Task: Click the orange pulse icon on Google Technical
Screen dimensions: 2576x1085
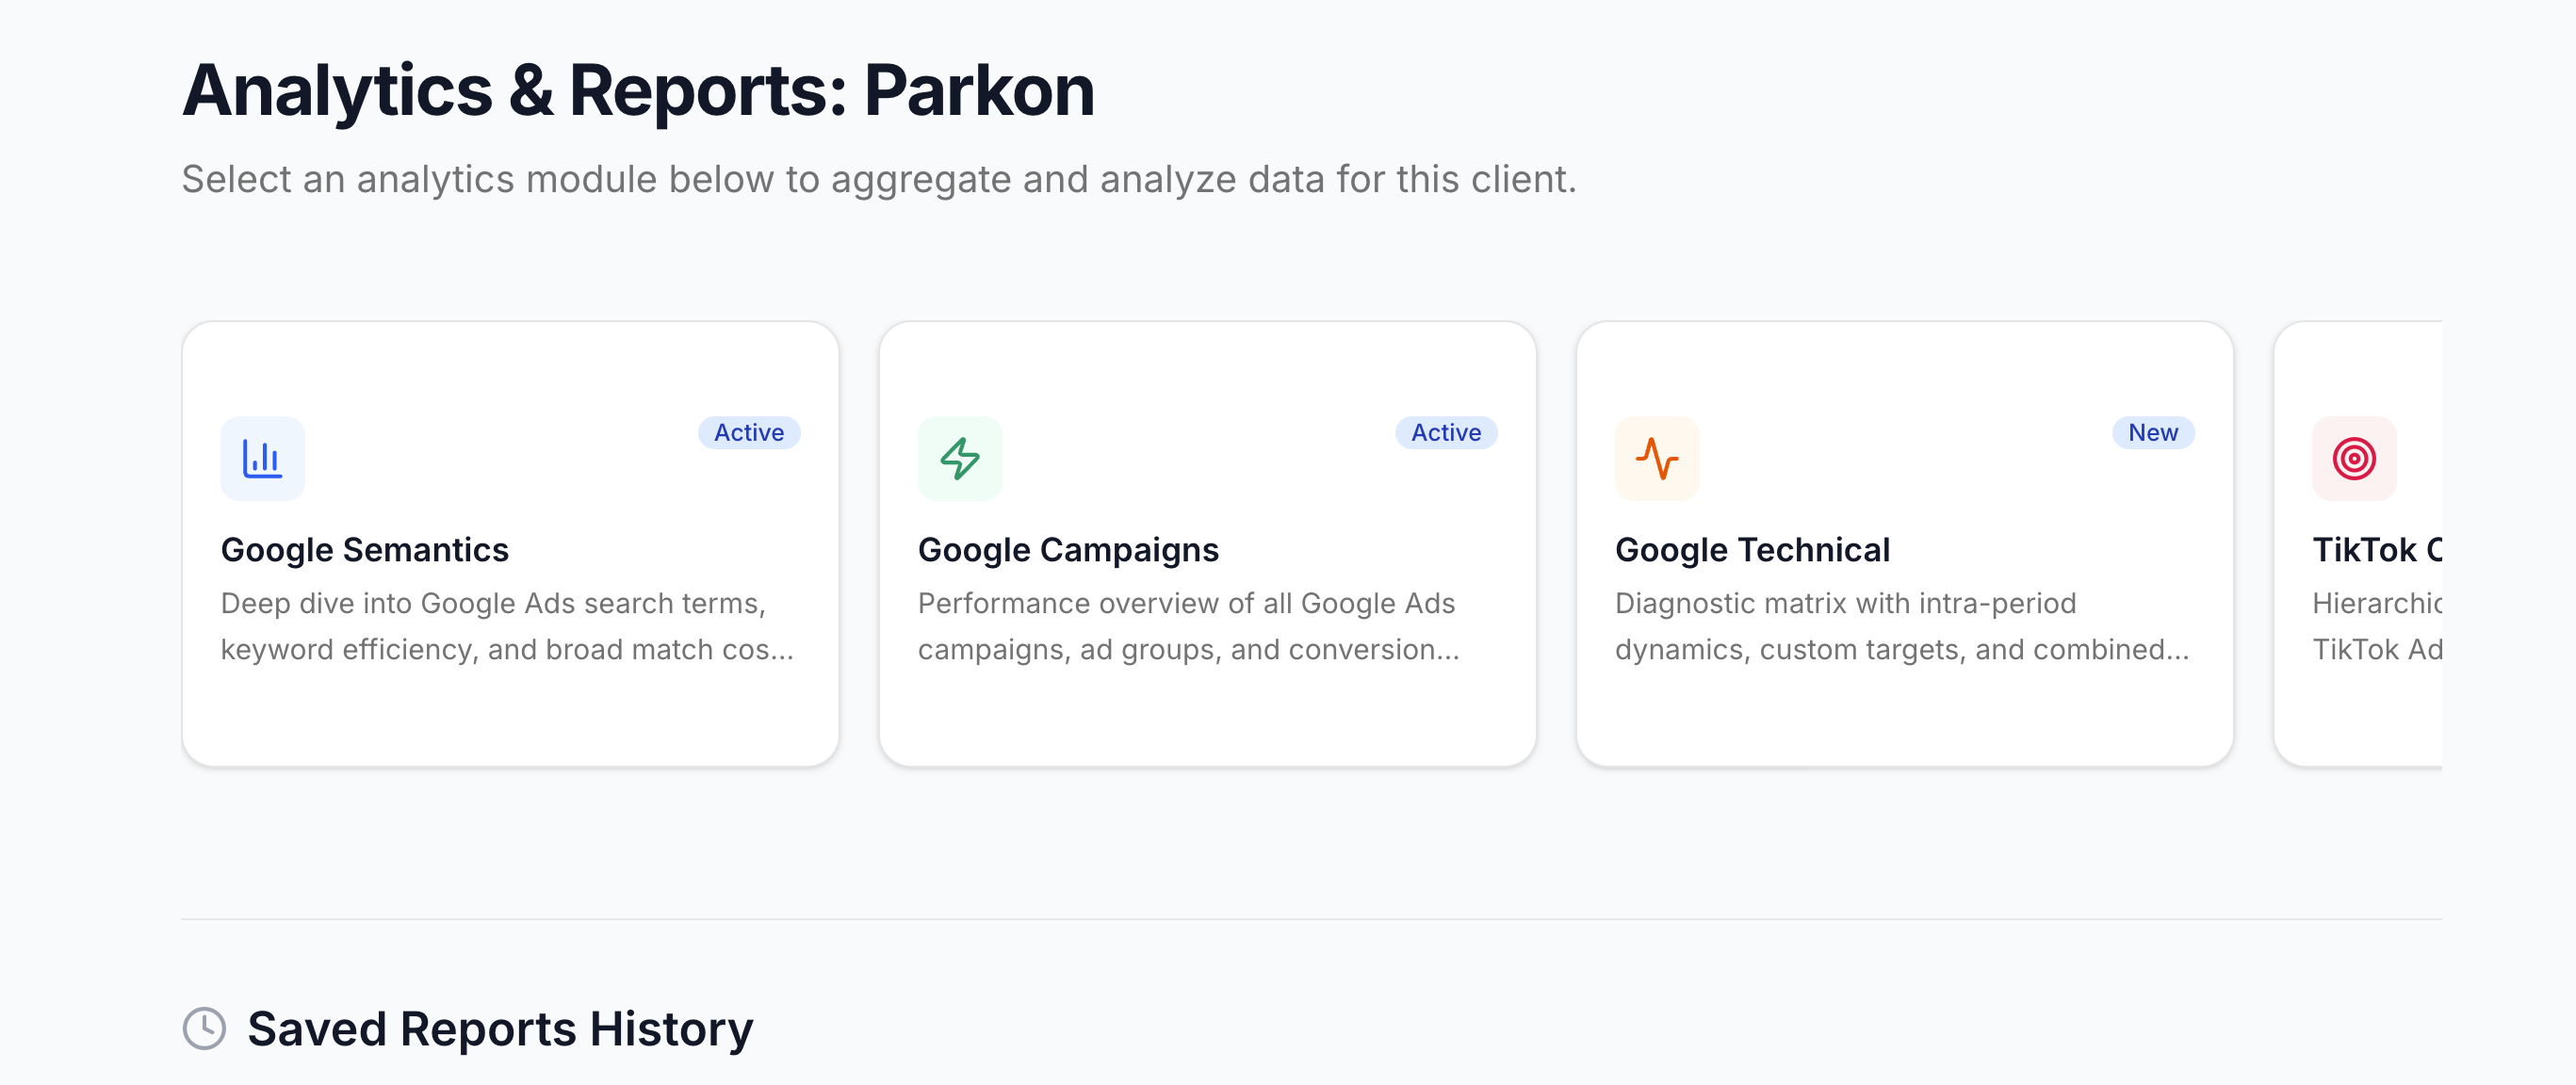Action: [x=1656, y=458]
